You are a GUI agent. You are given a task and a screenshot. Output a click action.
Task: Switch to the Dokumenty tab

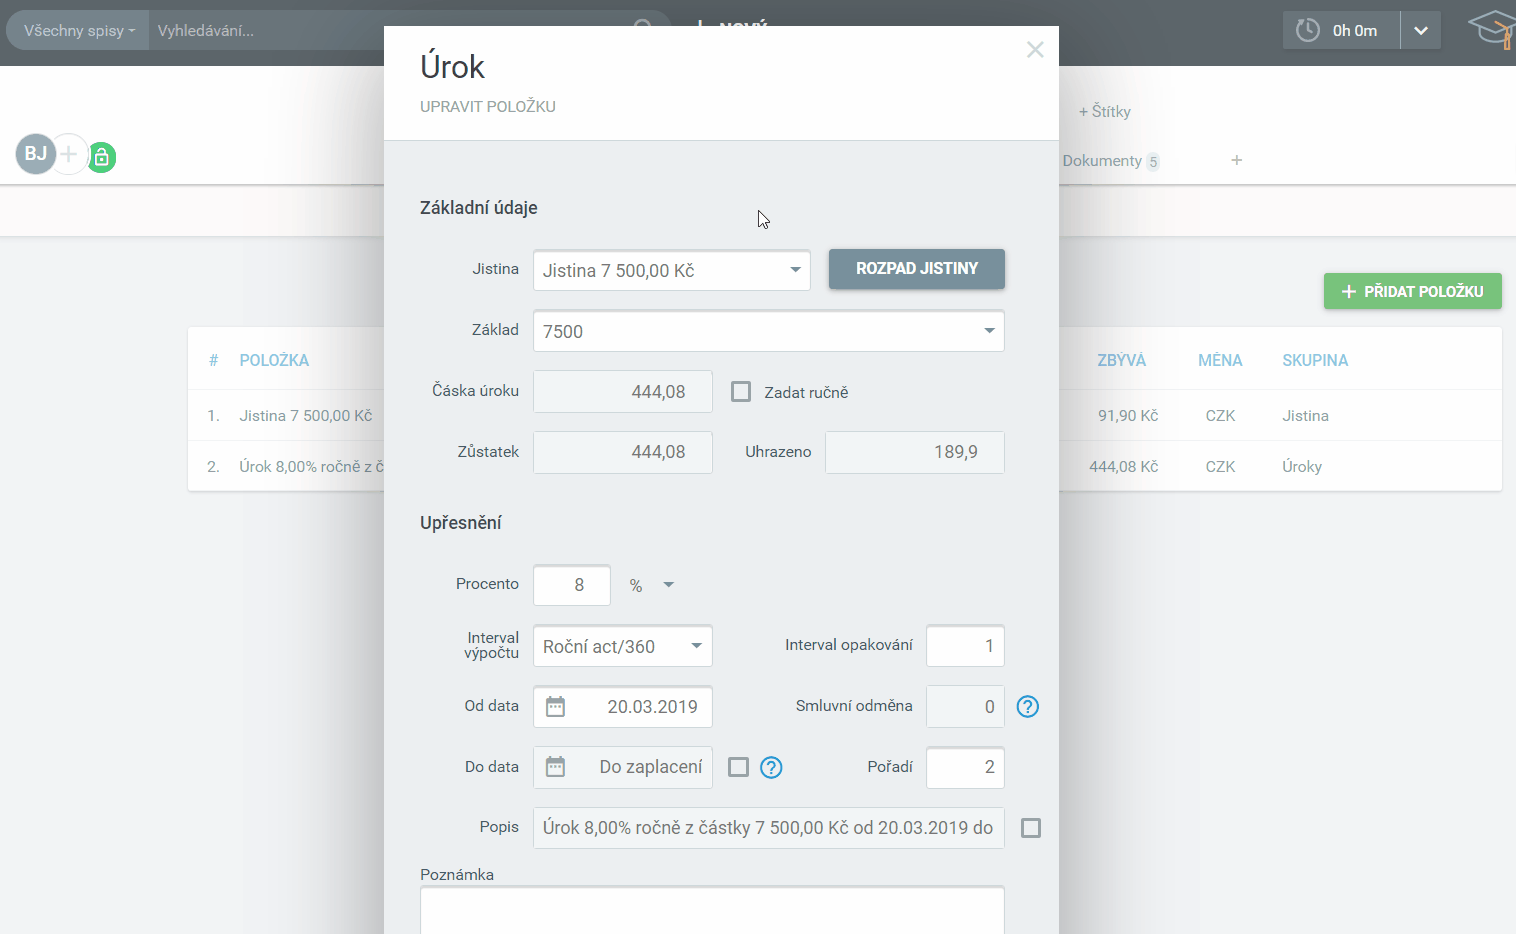[x=1102, y=161]
